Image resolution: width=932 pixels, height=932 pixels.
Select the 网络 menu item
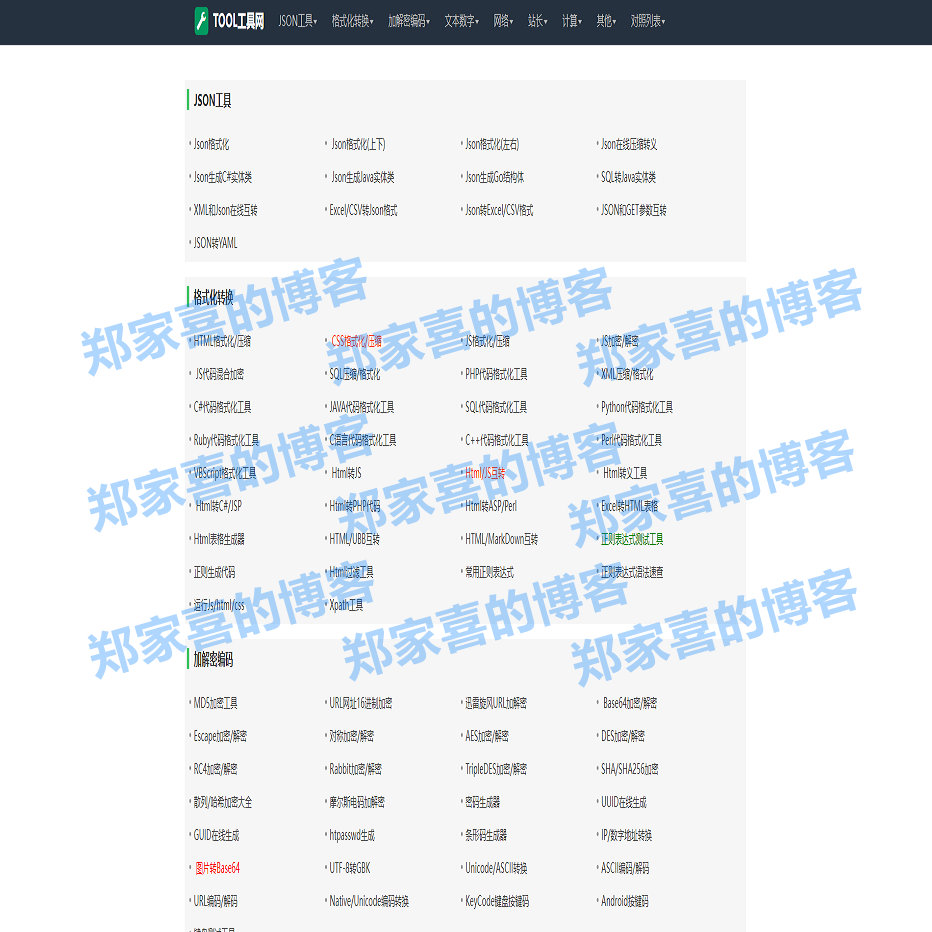pos(505,21)
